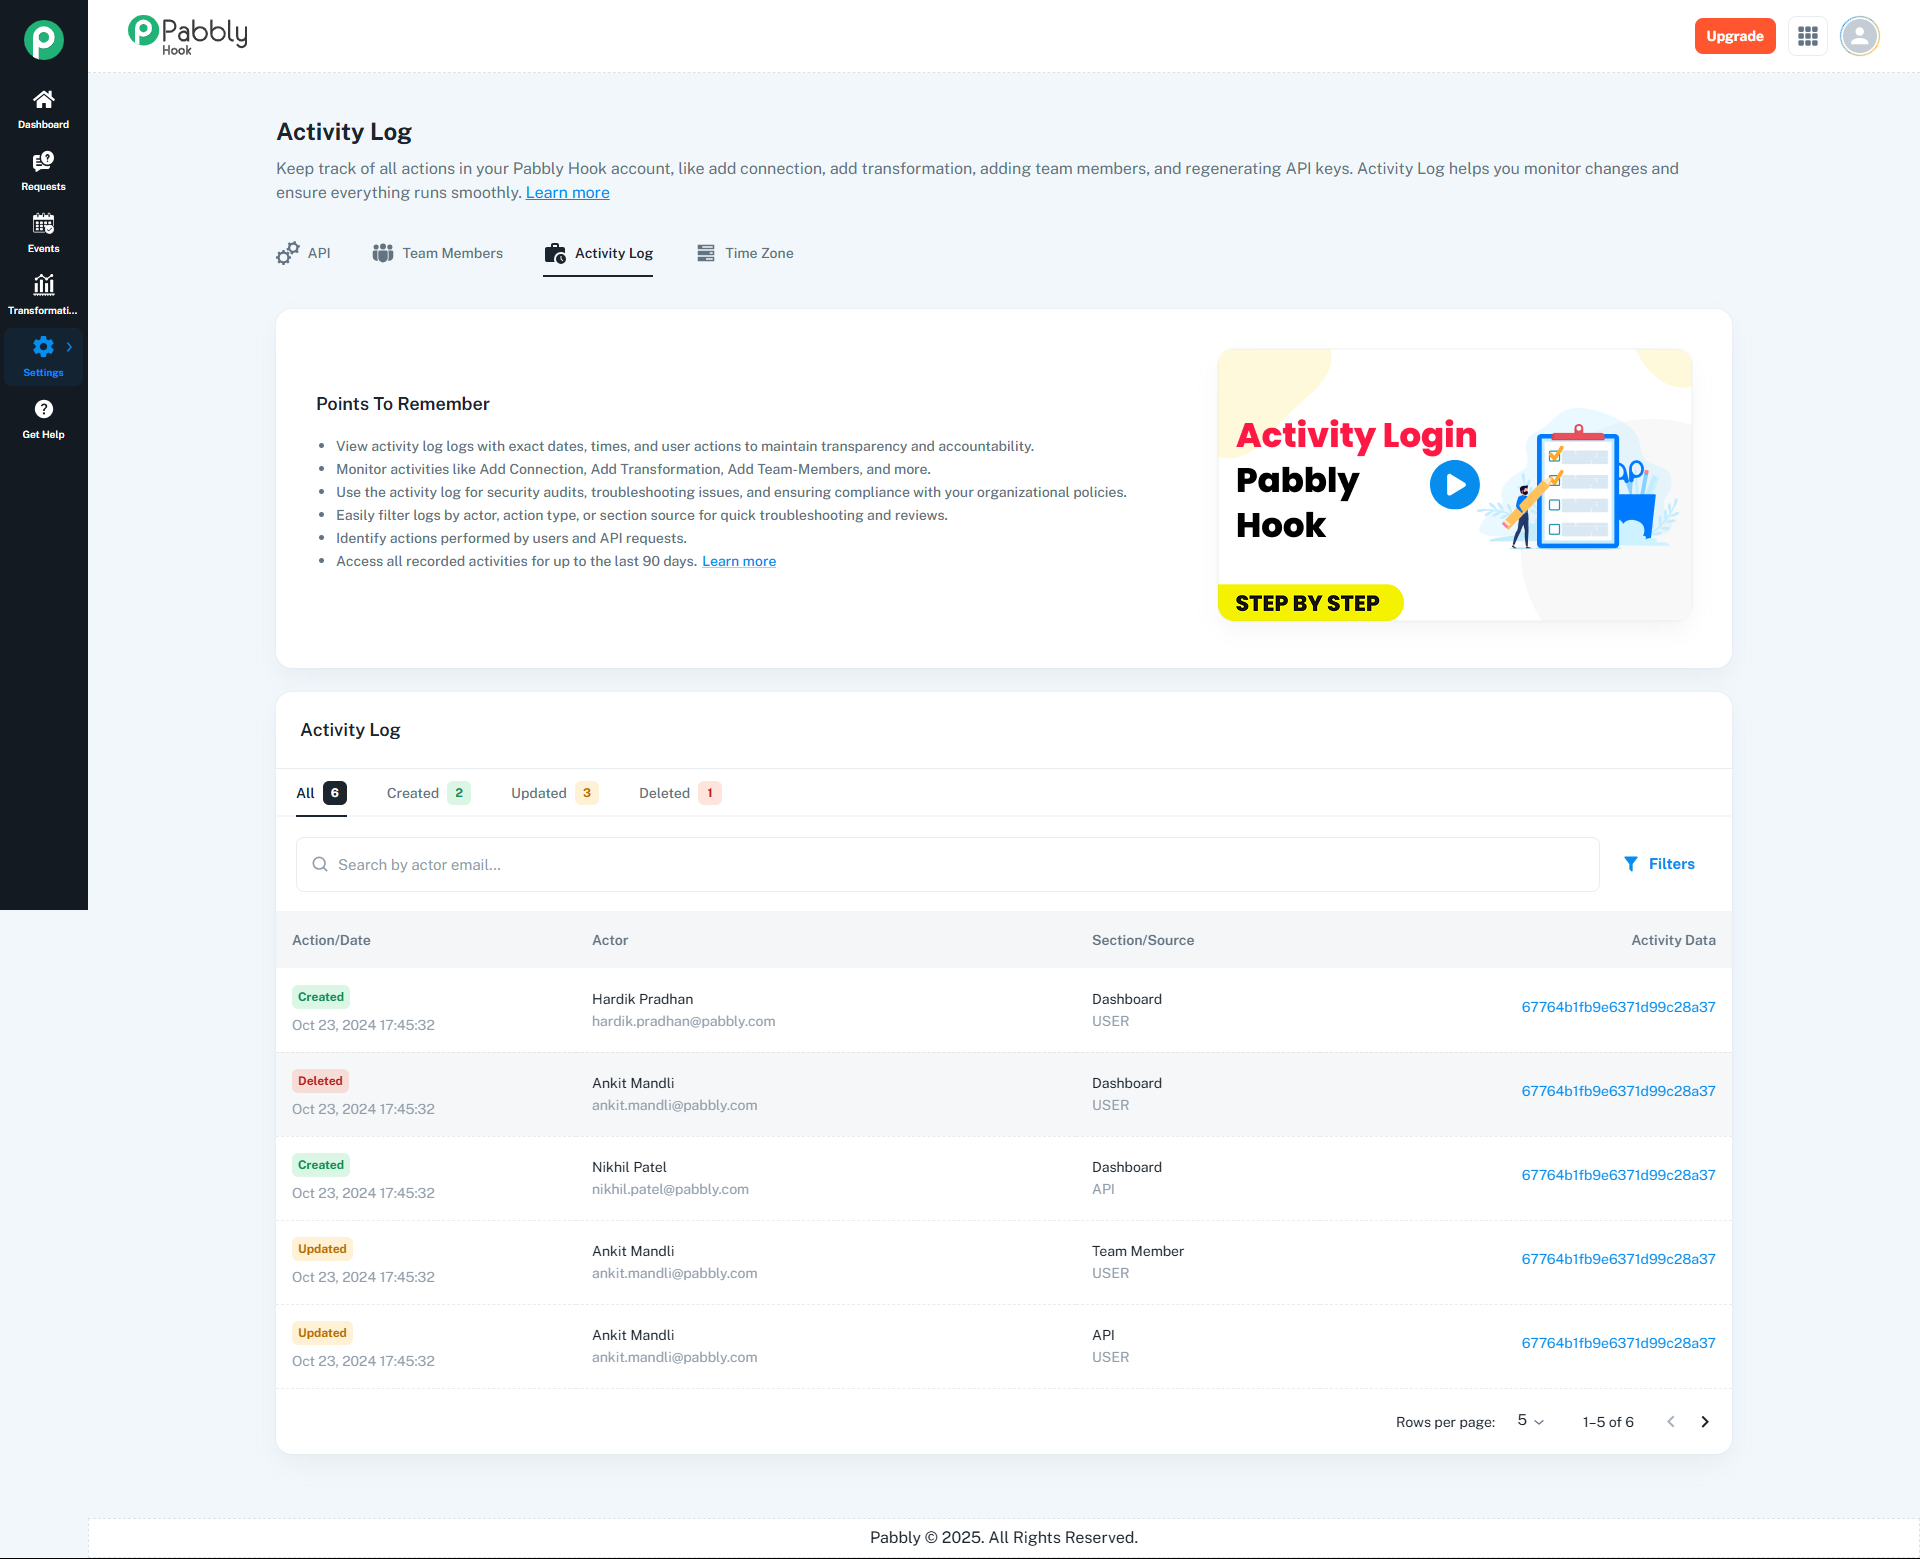This screenshot has width=1920, height=1559.
Task: Go to the next page of logs
Action: [x=1705, y=1422]
